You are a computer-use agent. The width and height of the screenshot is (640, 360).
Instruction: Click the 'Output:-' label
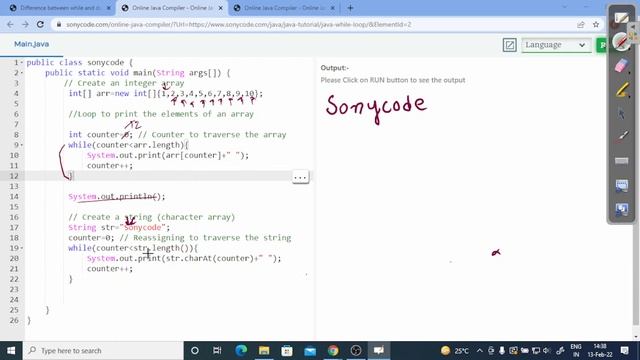[x=335, y=68]
